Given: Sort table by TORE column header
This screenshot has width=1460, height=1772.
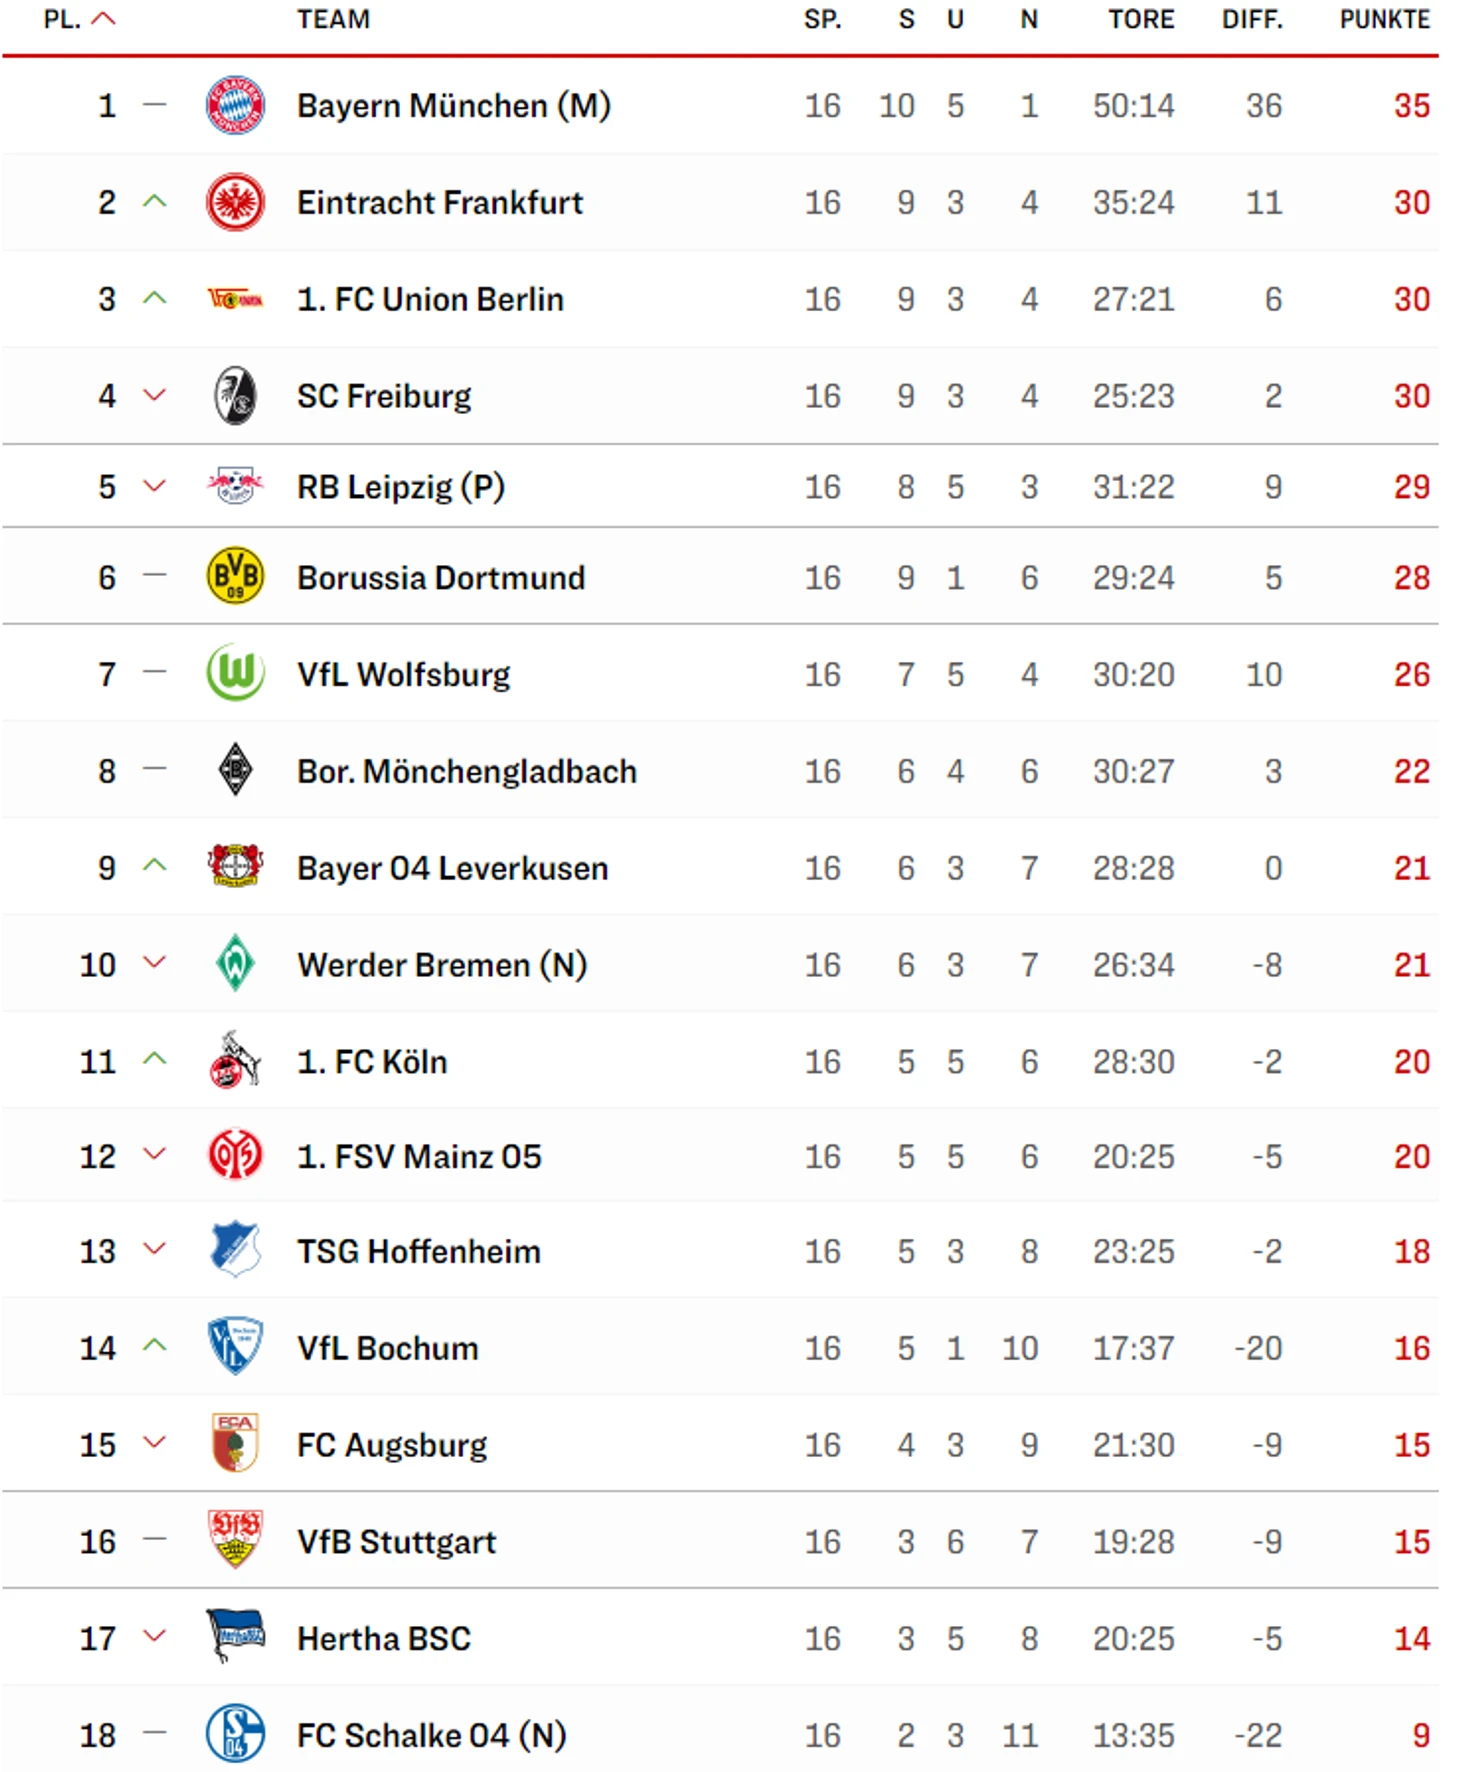Looking at the screenshot, I should coord(1141,19).
